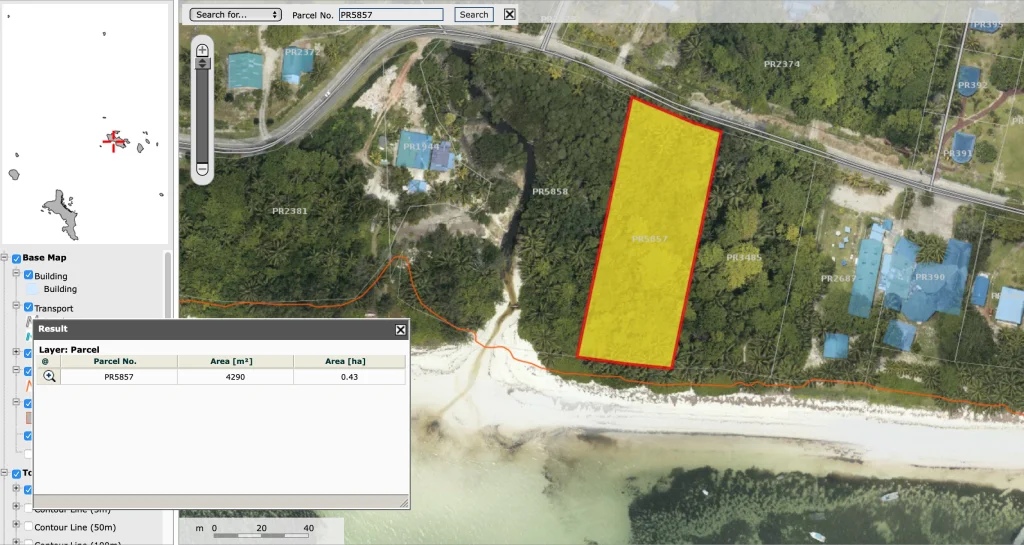Toggle the Transport layer checkbox
The height and width of the screenshot is (545, 1024).
[28, 308]
